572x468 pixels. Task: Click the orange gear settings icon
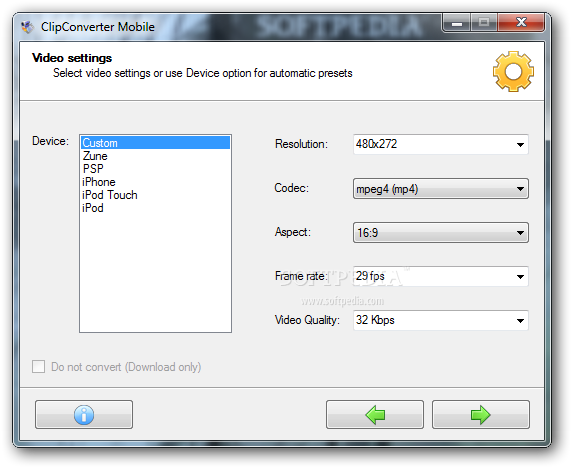[513, 71]
